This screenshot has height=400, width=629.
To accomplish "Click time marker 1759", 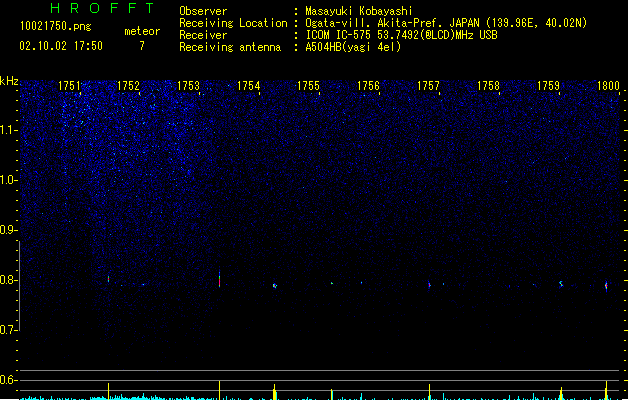I will 548,86.
